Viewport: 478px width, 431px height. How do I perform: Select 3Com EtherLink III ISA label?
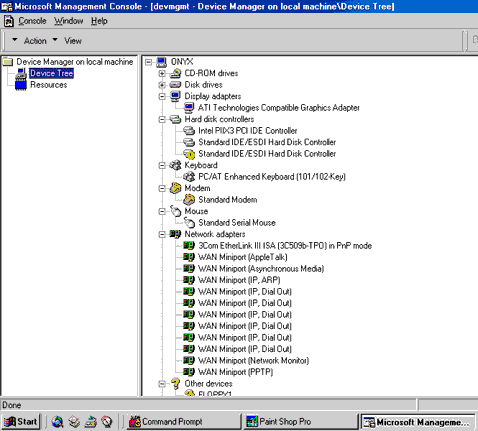coord(285,246)
